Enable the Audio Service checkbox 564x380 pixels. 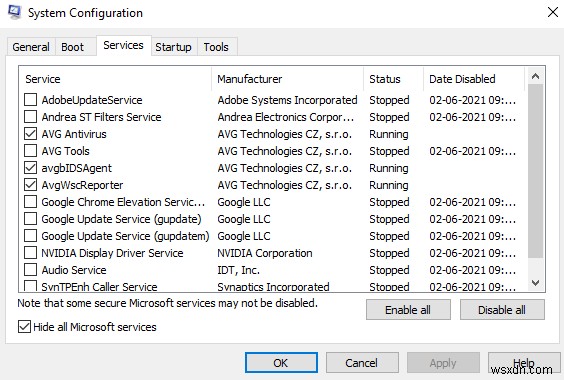(x=30, y=270)
